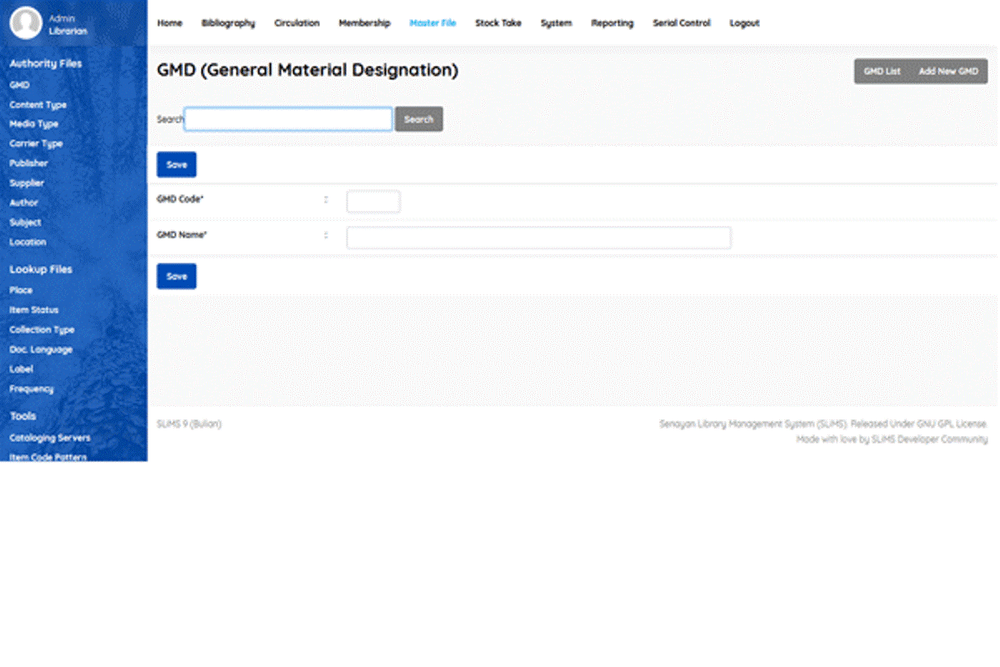Image resolution: width=1000 pixels, height=667 pixels.
Task: Open the Publisher authority file
Action: click(x=28, y=163)
